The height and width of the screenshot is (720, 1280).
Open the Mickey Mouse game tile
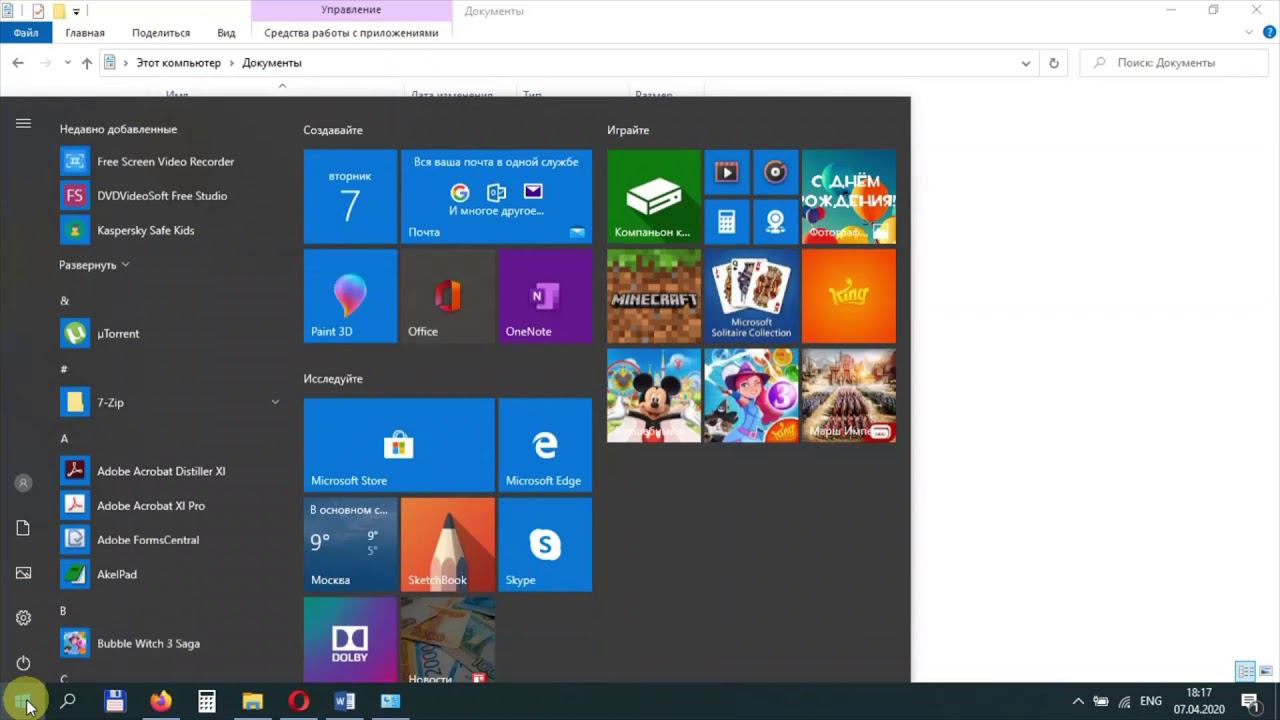[x=654, y=395]
